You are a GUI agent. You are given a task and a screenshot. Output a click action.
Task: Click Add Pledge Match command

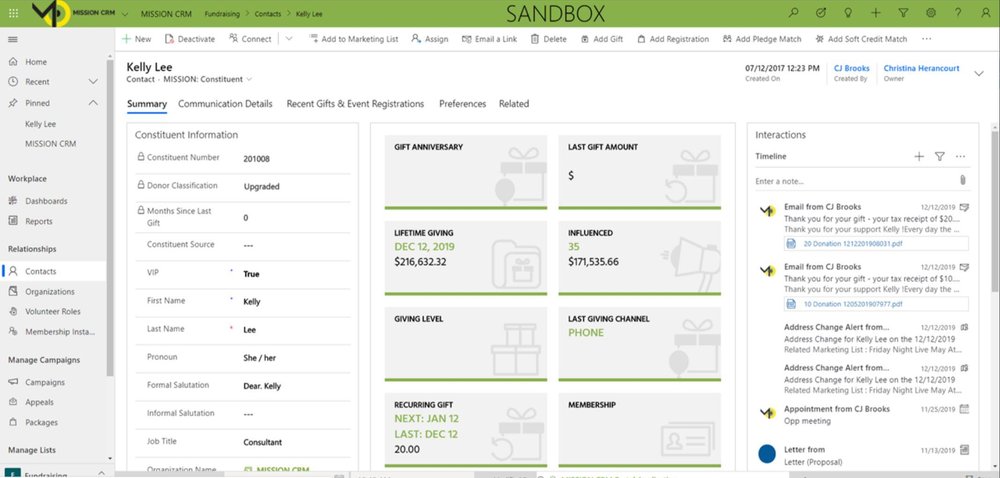(x=762, y=39)
